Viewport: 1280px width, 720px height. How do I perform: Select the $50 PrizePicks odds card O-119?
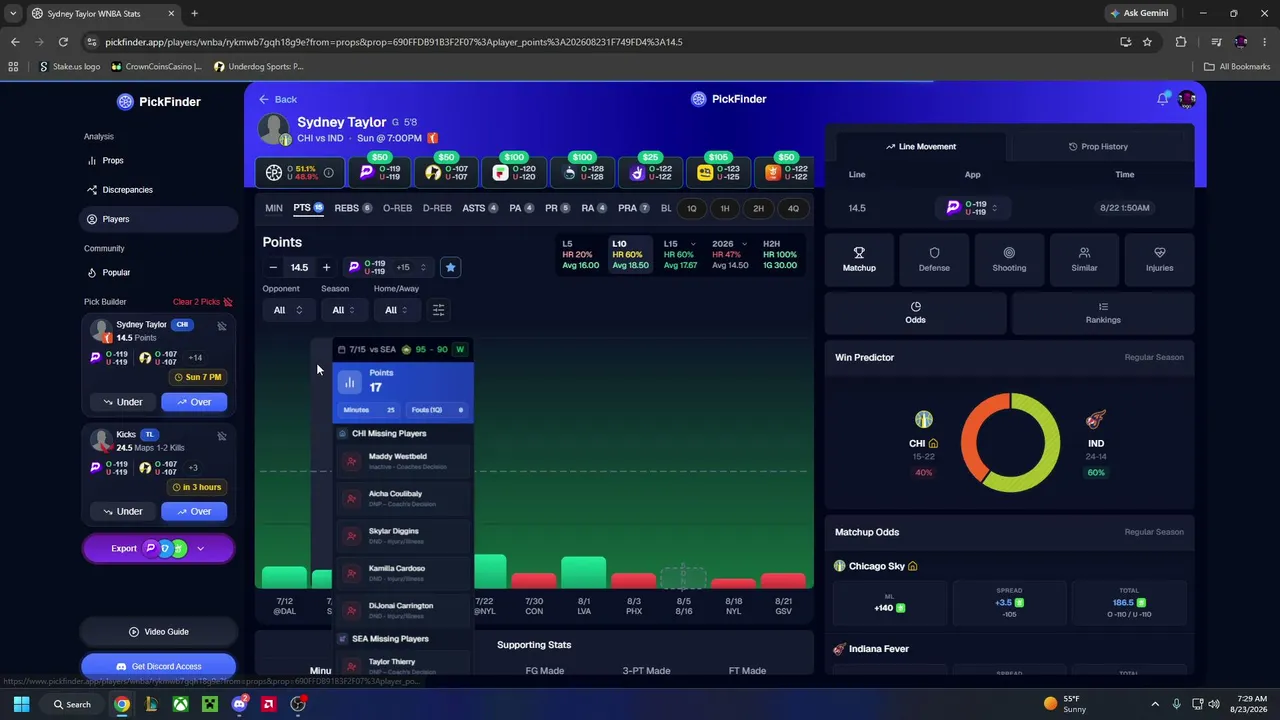[x=379, y=172]
